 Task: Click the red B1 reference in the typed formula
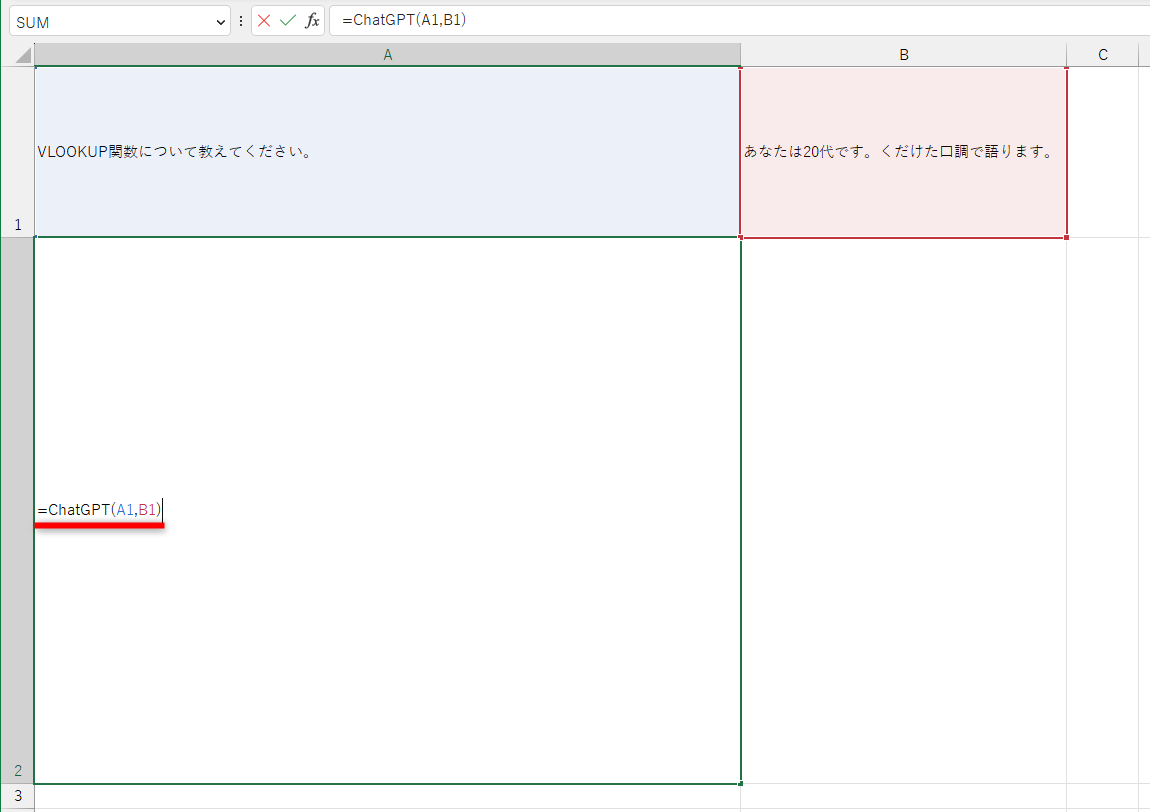148,511
